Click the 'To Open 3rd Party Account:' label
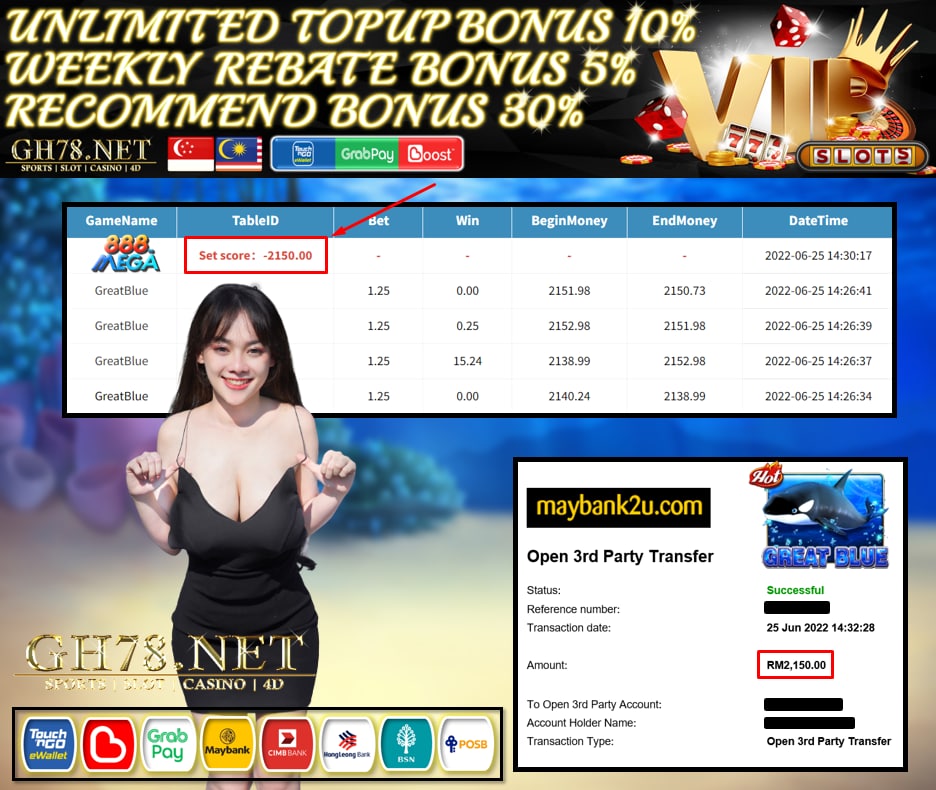The image size is (936, 790). 594,705
